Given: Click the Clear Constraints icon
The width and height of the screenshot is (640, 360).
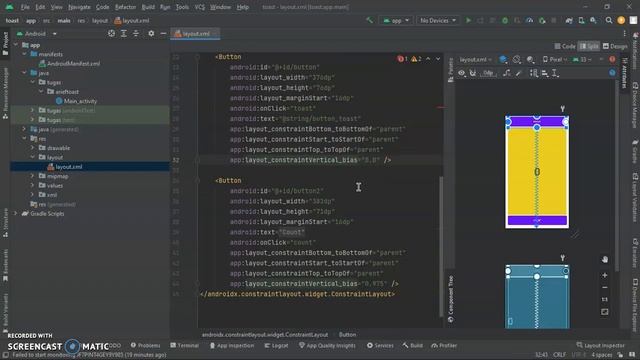Looking at the screenshot, I should point(507,73).
